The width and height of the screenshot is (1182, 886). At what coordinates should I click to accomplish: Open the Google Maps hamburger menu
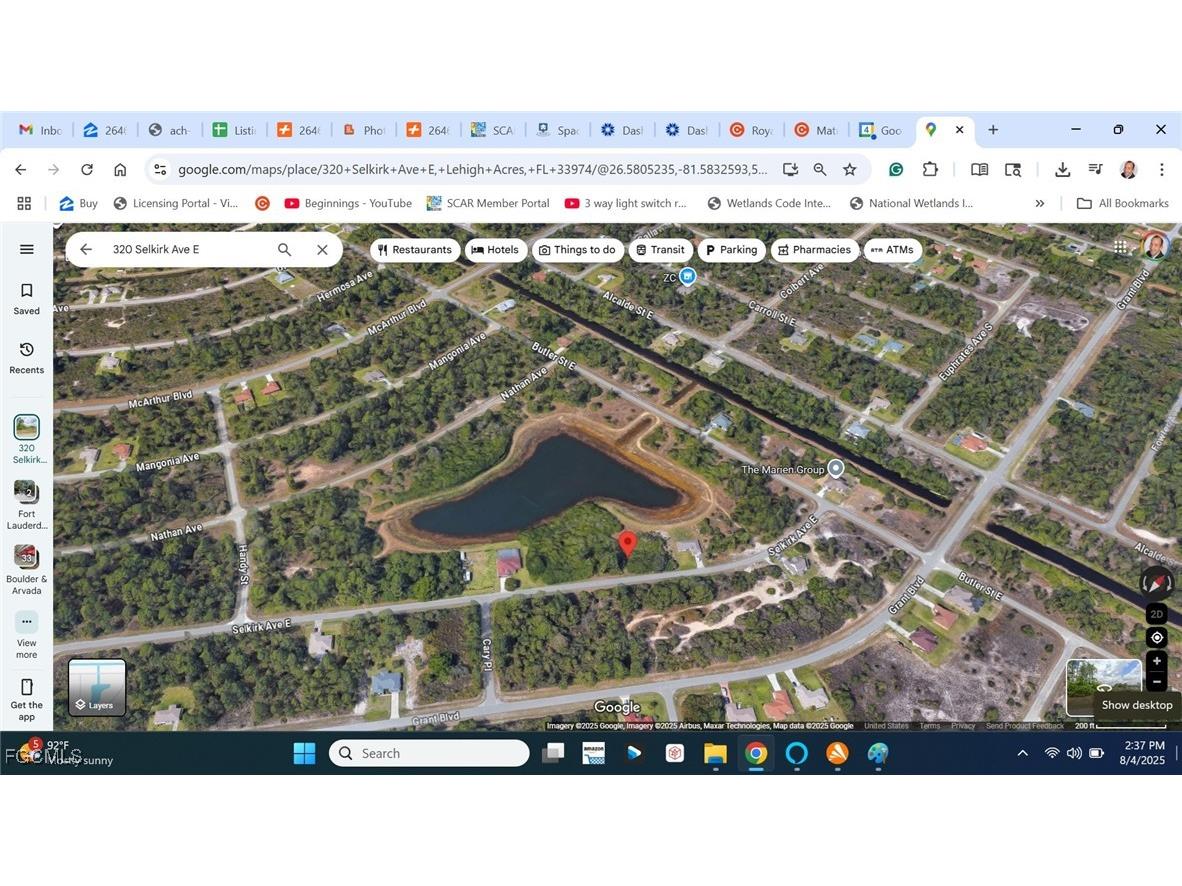pos(27,249)
